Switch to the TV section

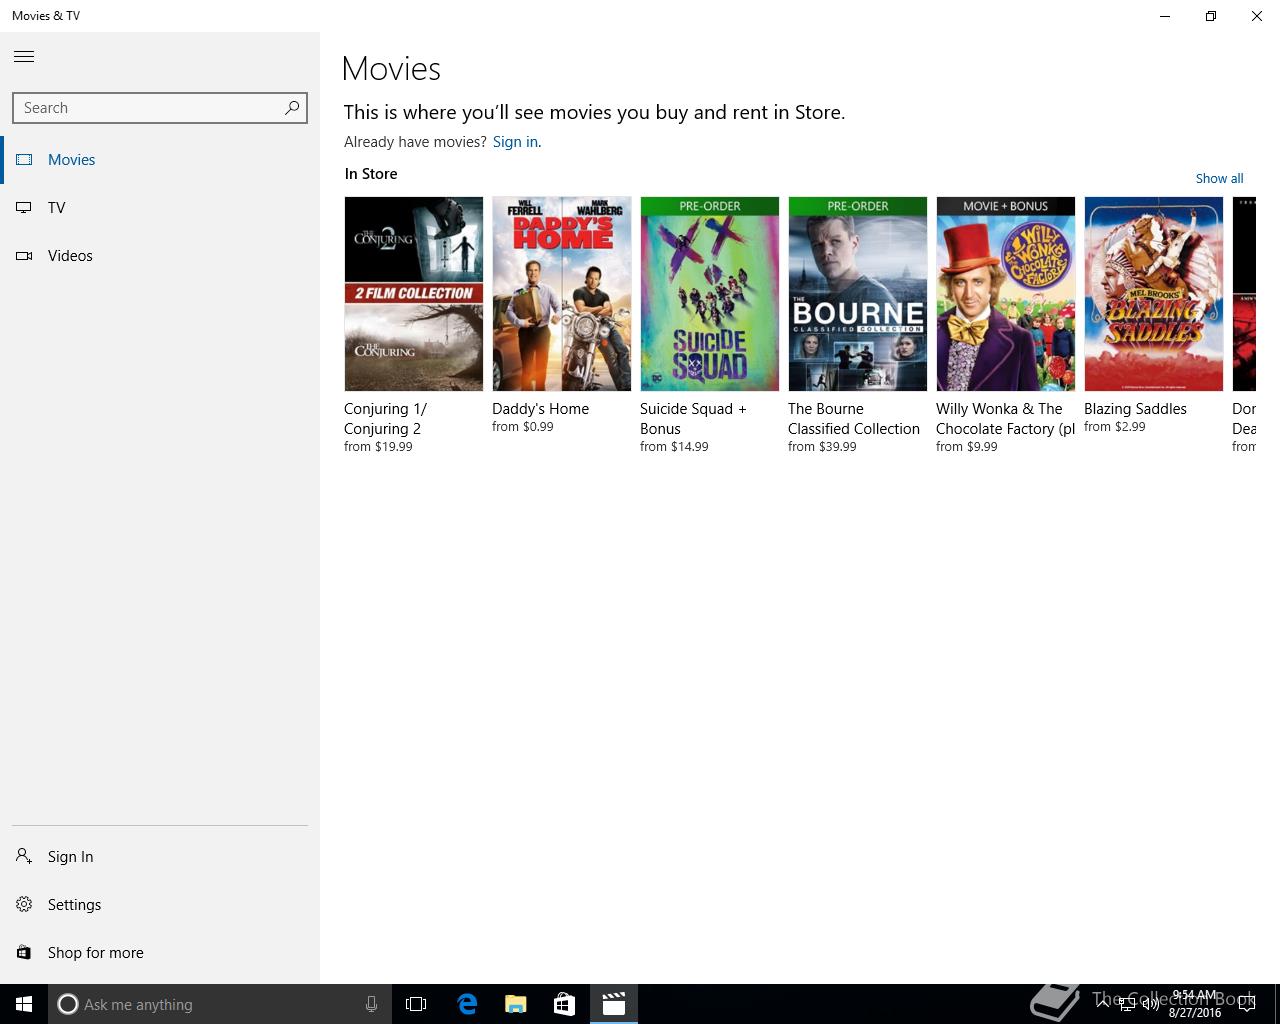coord(160,208)
